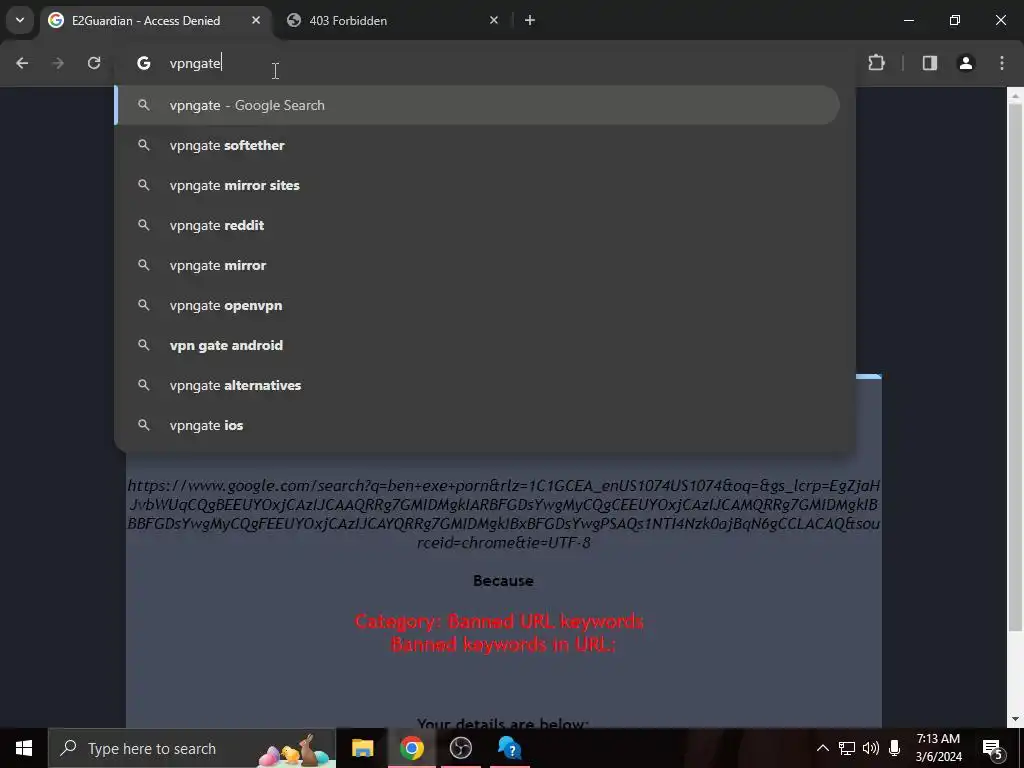Open the volume tray icon
Screen dimensions: 1024x768
coord(871,748)
